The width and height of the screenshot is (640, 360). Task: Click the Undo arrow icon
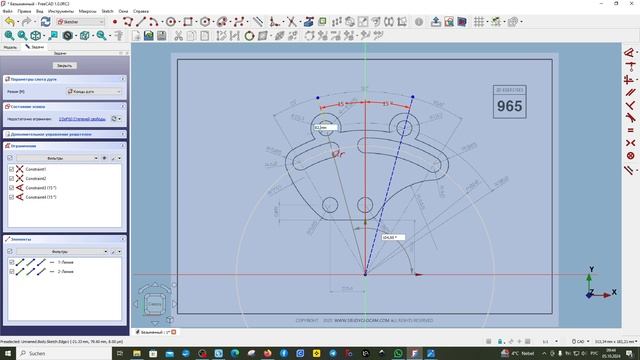tap(10, 22)
